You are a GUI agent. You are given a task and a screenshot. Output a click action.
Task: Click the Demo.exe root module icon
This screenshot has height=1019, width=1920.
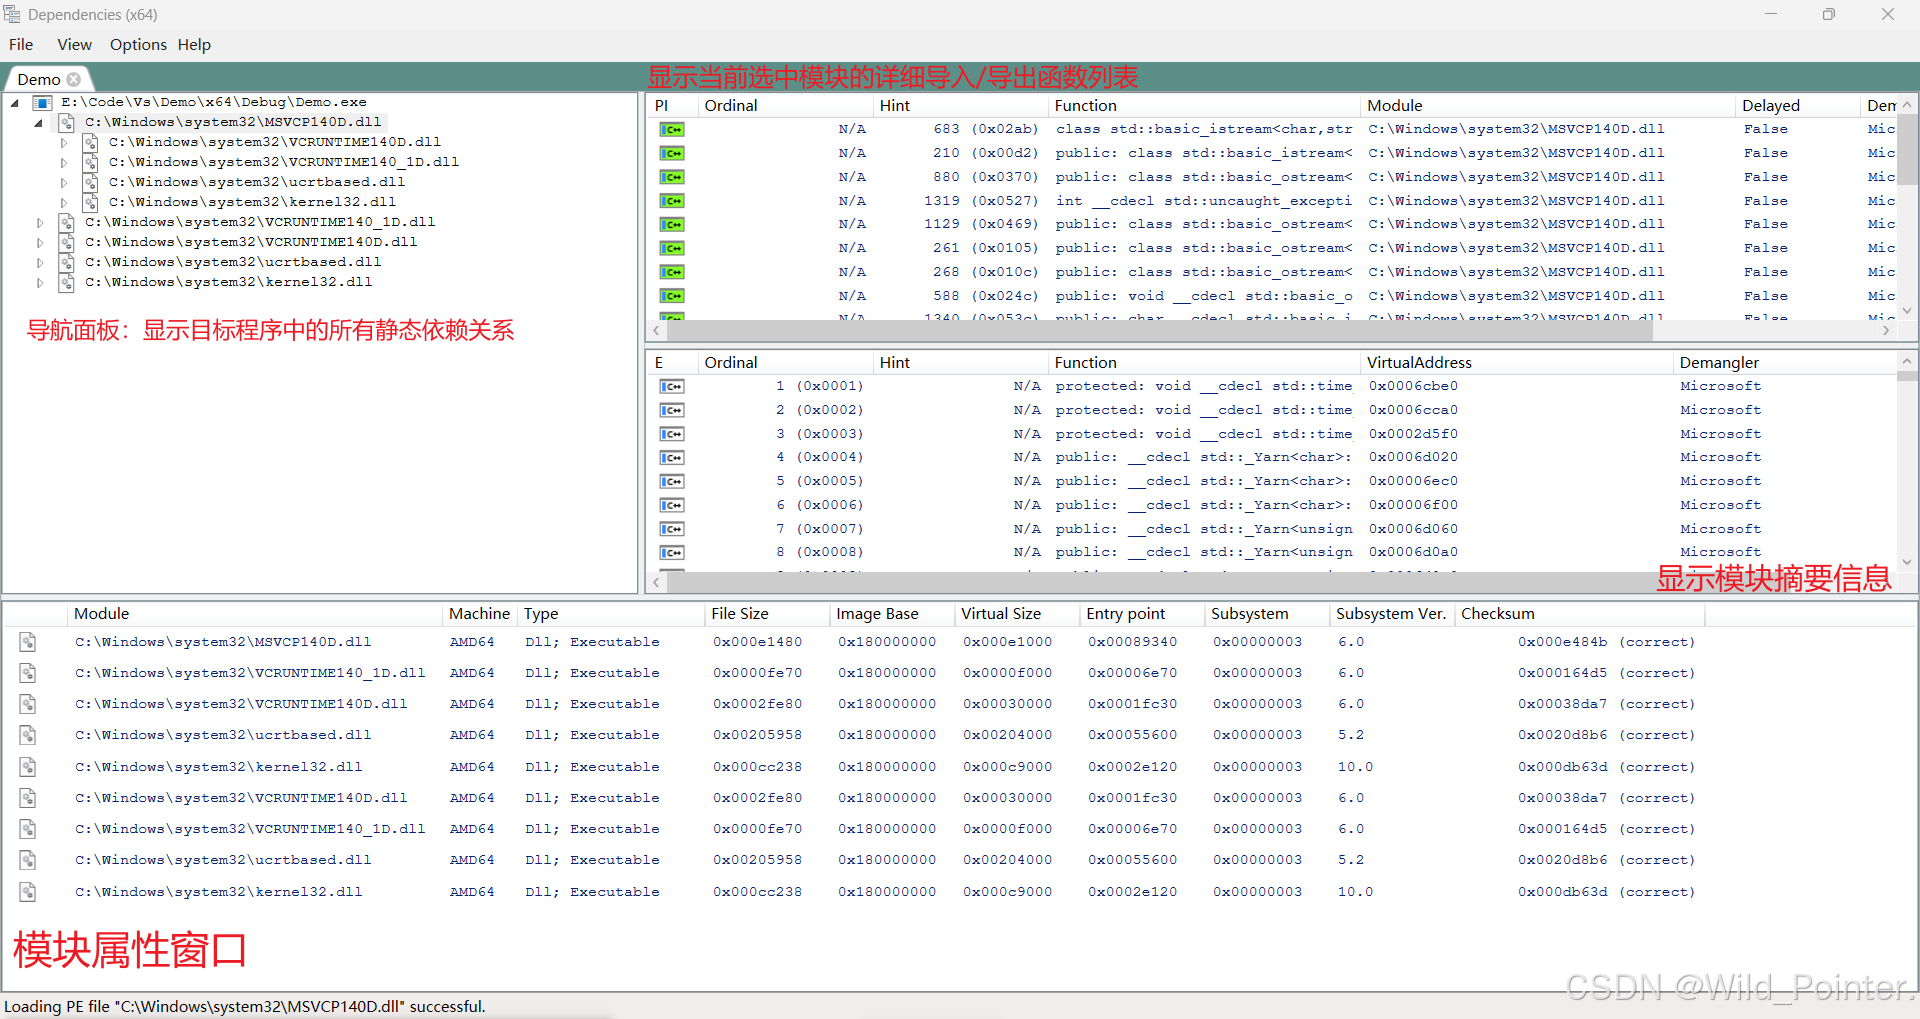pyautogui.click(x=42, y=102)
